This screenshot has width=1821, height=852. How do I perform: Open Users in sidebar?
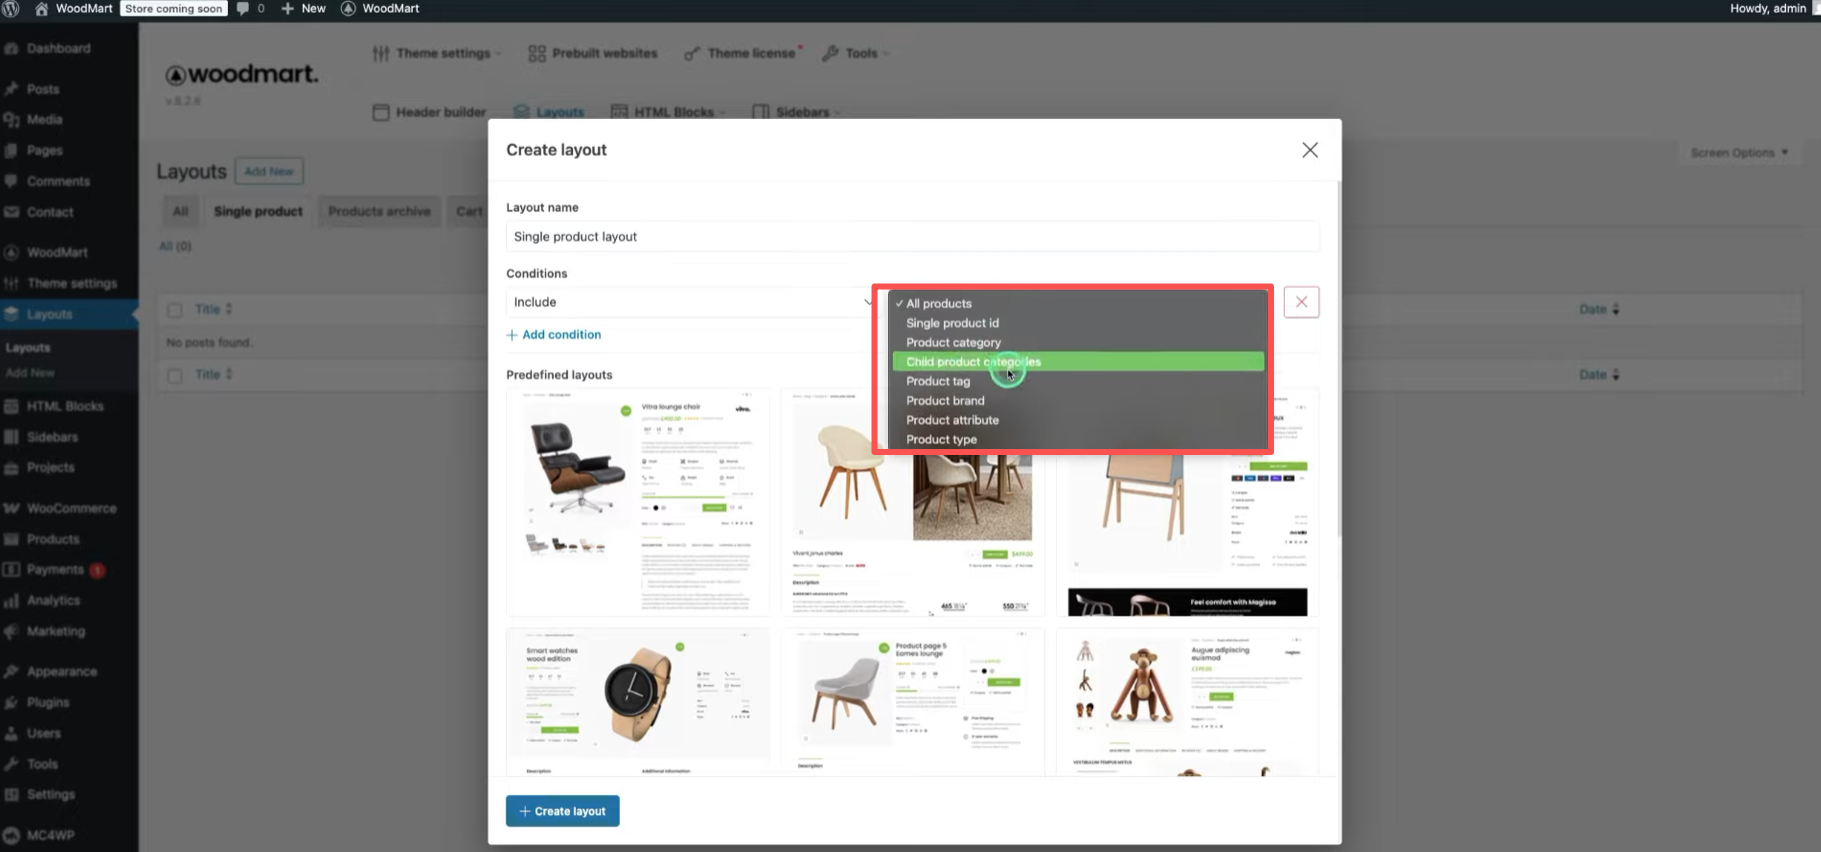(44, 733)
